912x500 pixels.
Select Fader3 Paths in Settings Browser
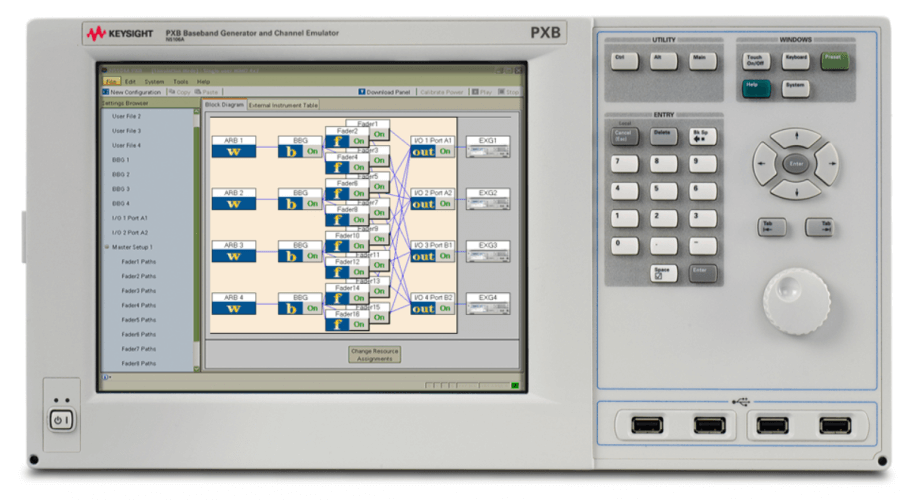[x=139, y=291]
